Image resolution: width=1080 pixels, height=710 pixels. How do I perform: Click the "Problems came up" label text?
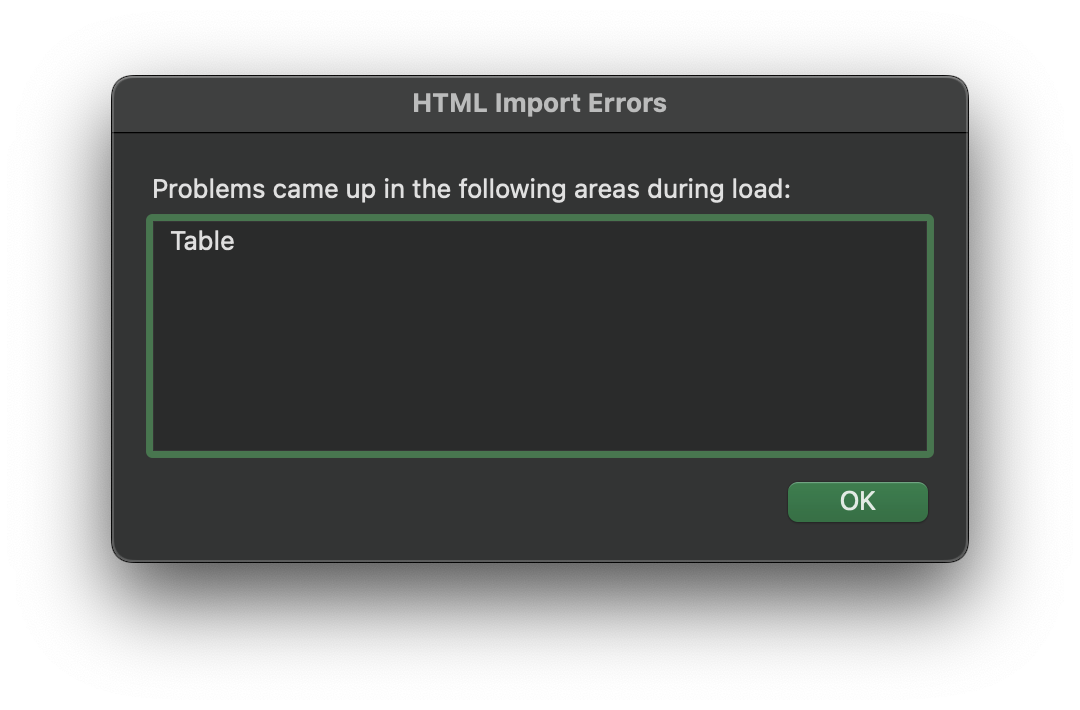coord(471,189)
